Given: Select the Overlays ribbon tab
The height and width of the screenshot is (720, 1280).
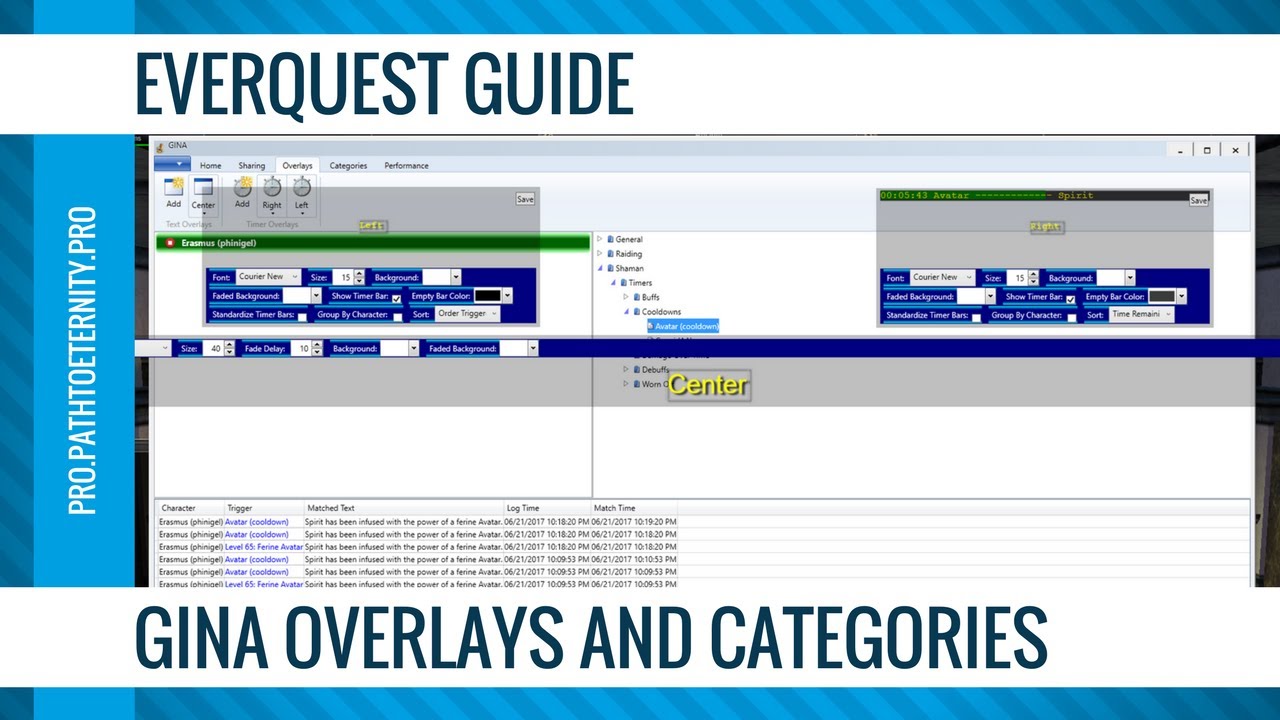Looking at the screenshot, I should coord(297,166).
